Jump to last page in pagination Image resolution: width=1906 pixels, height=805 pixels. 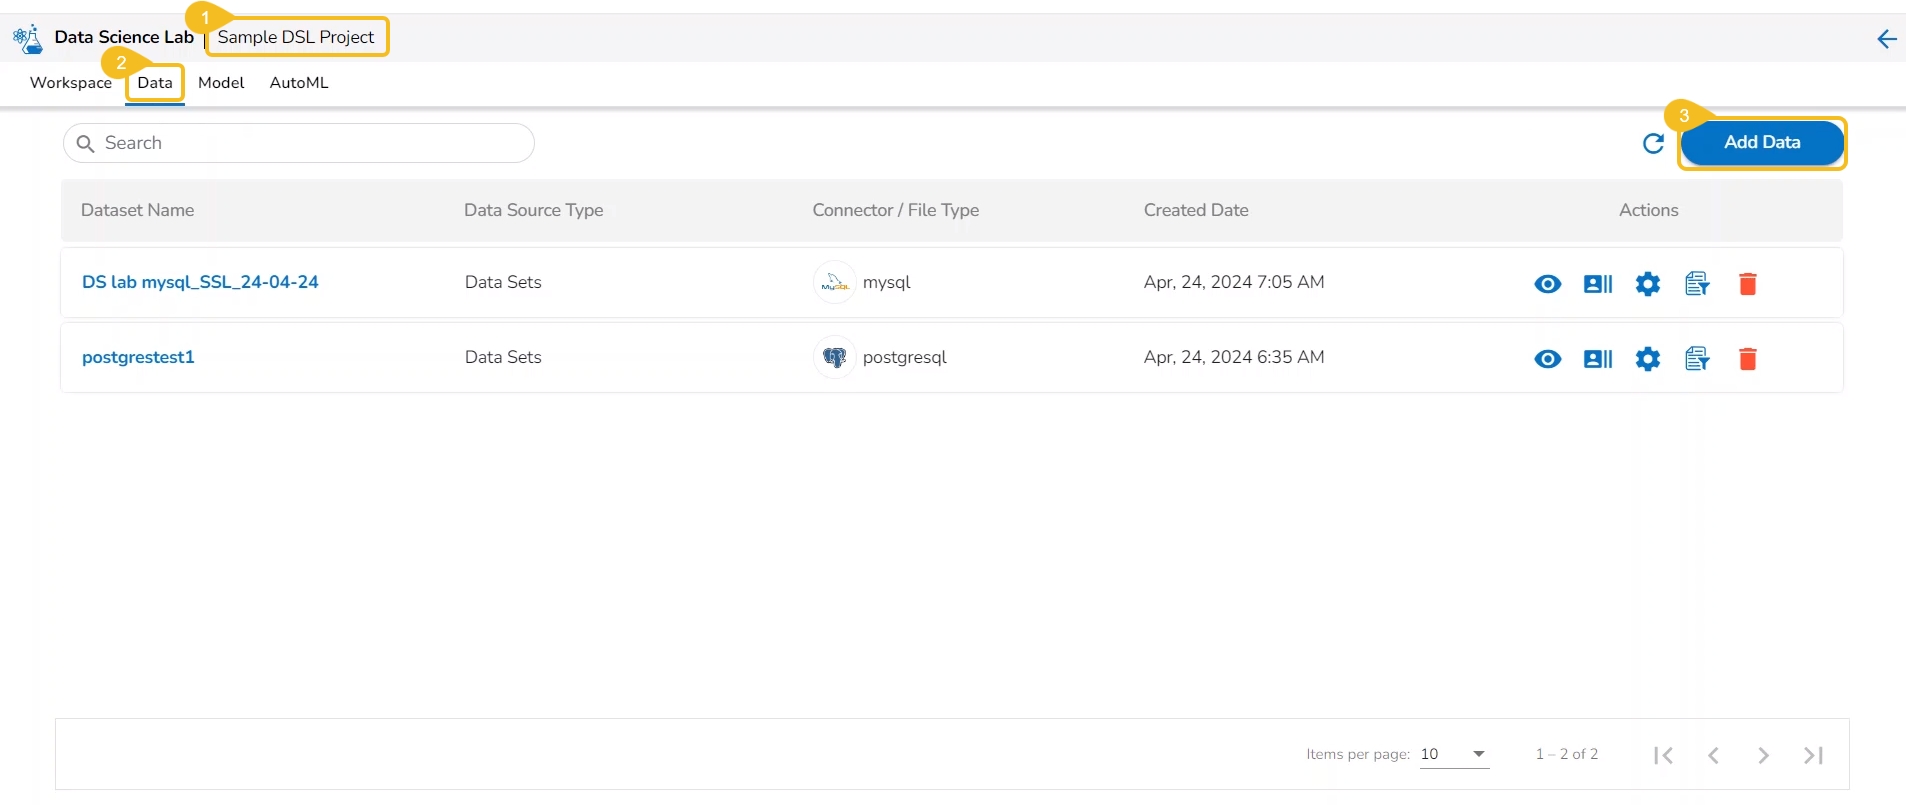point(1813,755)
